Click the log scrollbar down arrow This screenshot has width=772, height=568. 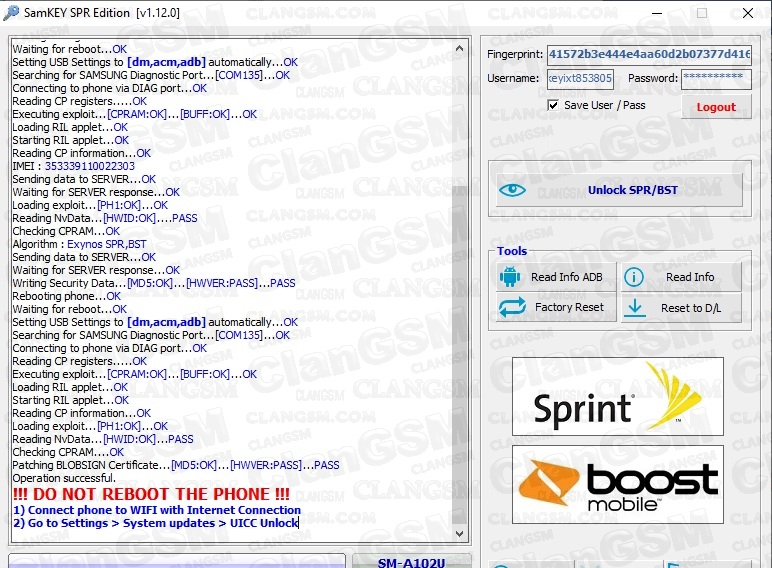(459, 533)
